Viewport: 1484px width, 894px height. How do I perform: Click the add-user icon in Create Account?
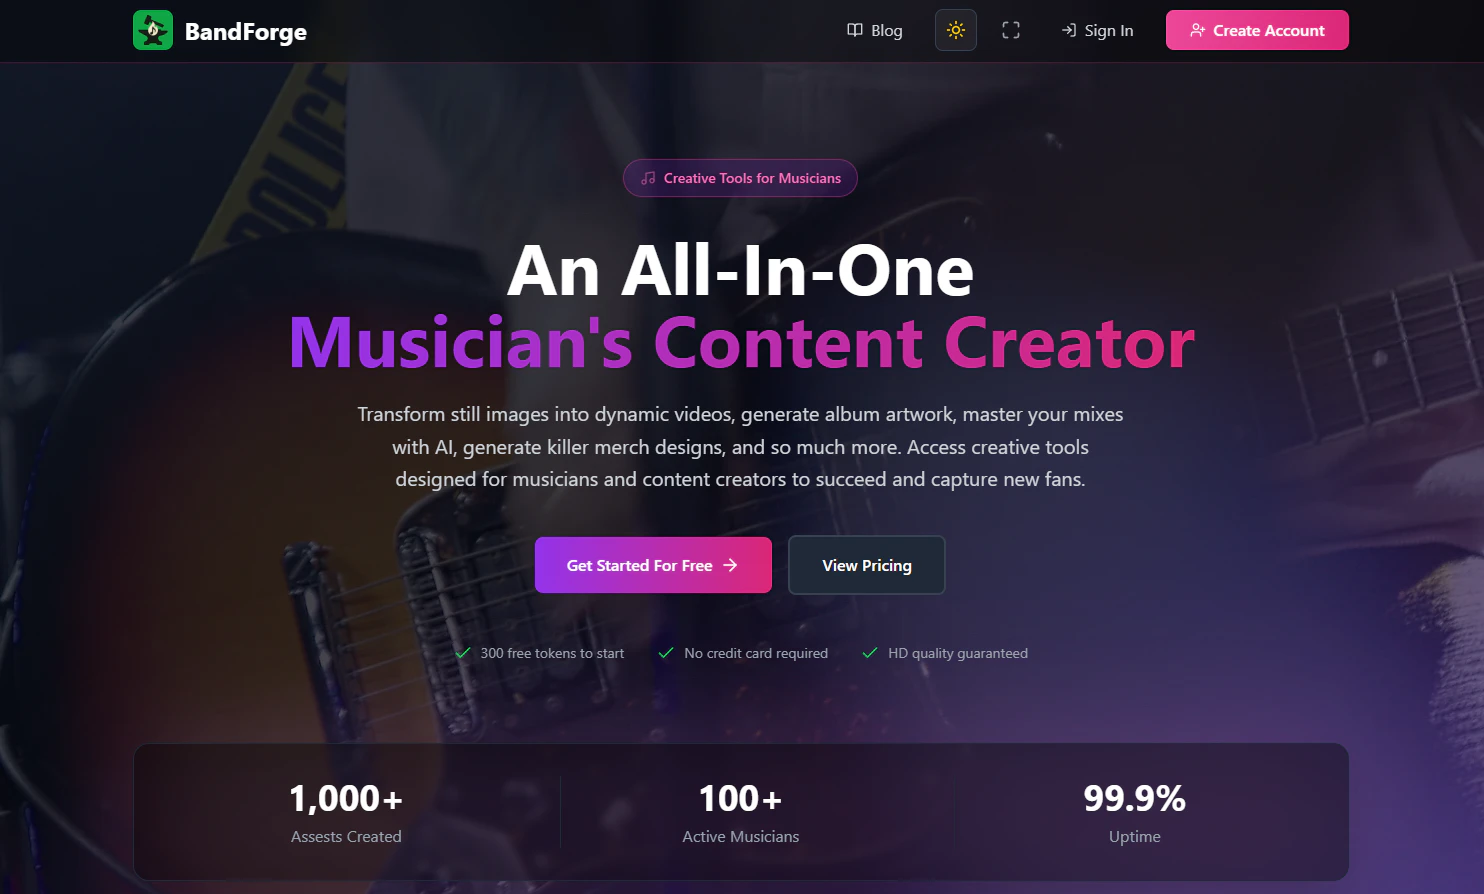(1197, 30)
